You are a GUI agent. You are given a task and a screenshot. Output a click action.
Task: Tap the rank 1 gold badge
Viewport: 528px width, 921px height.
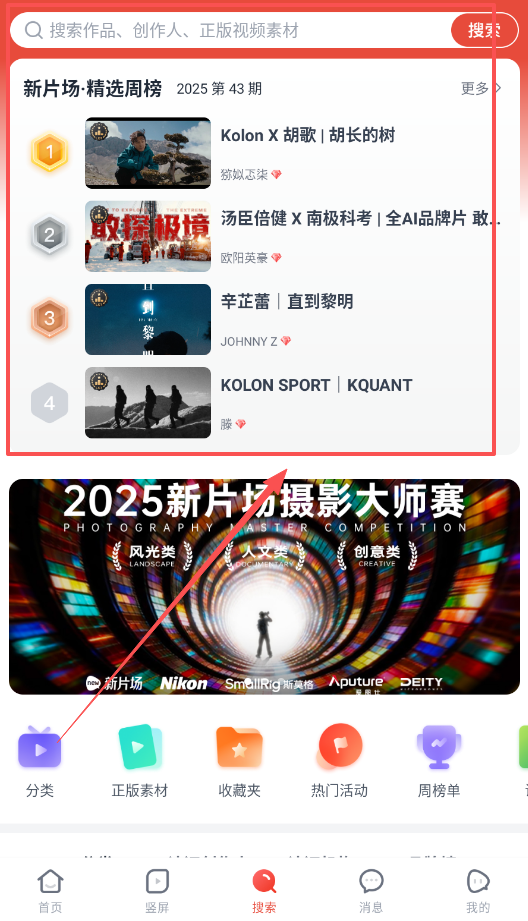point(49,152)
